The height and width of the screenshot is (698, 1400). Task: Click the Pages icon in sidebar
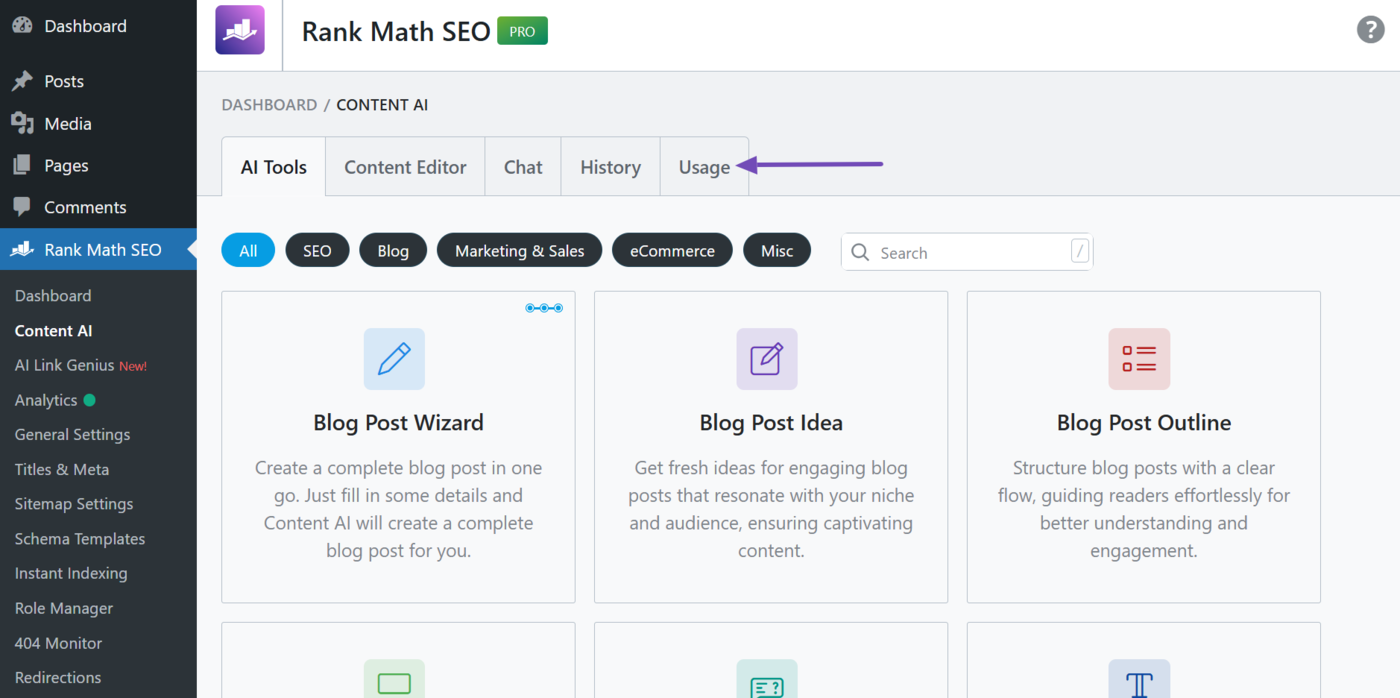[22, 165]
